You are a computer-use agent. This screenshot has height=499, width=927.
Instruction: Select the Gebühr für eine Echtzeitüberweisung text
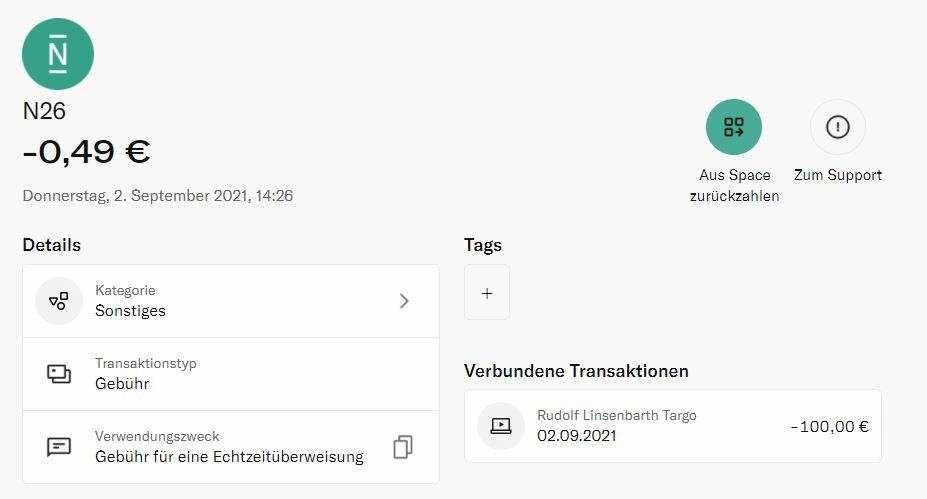tap(229, 457)
